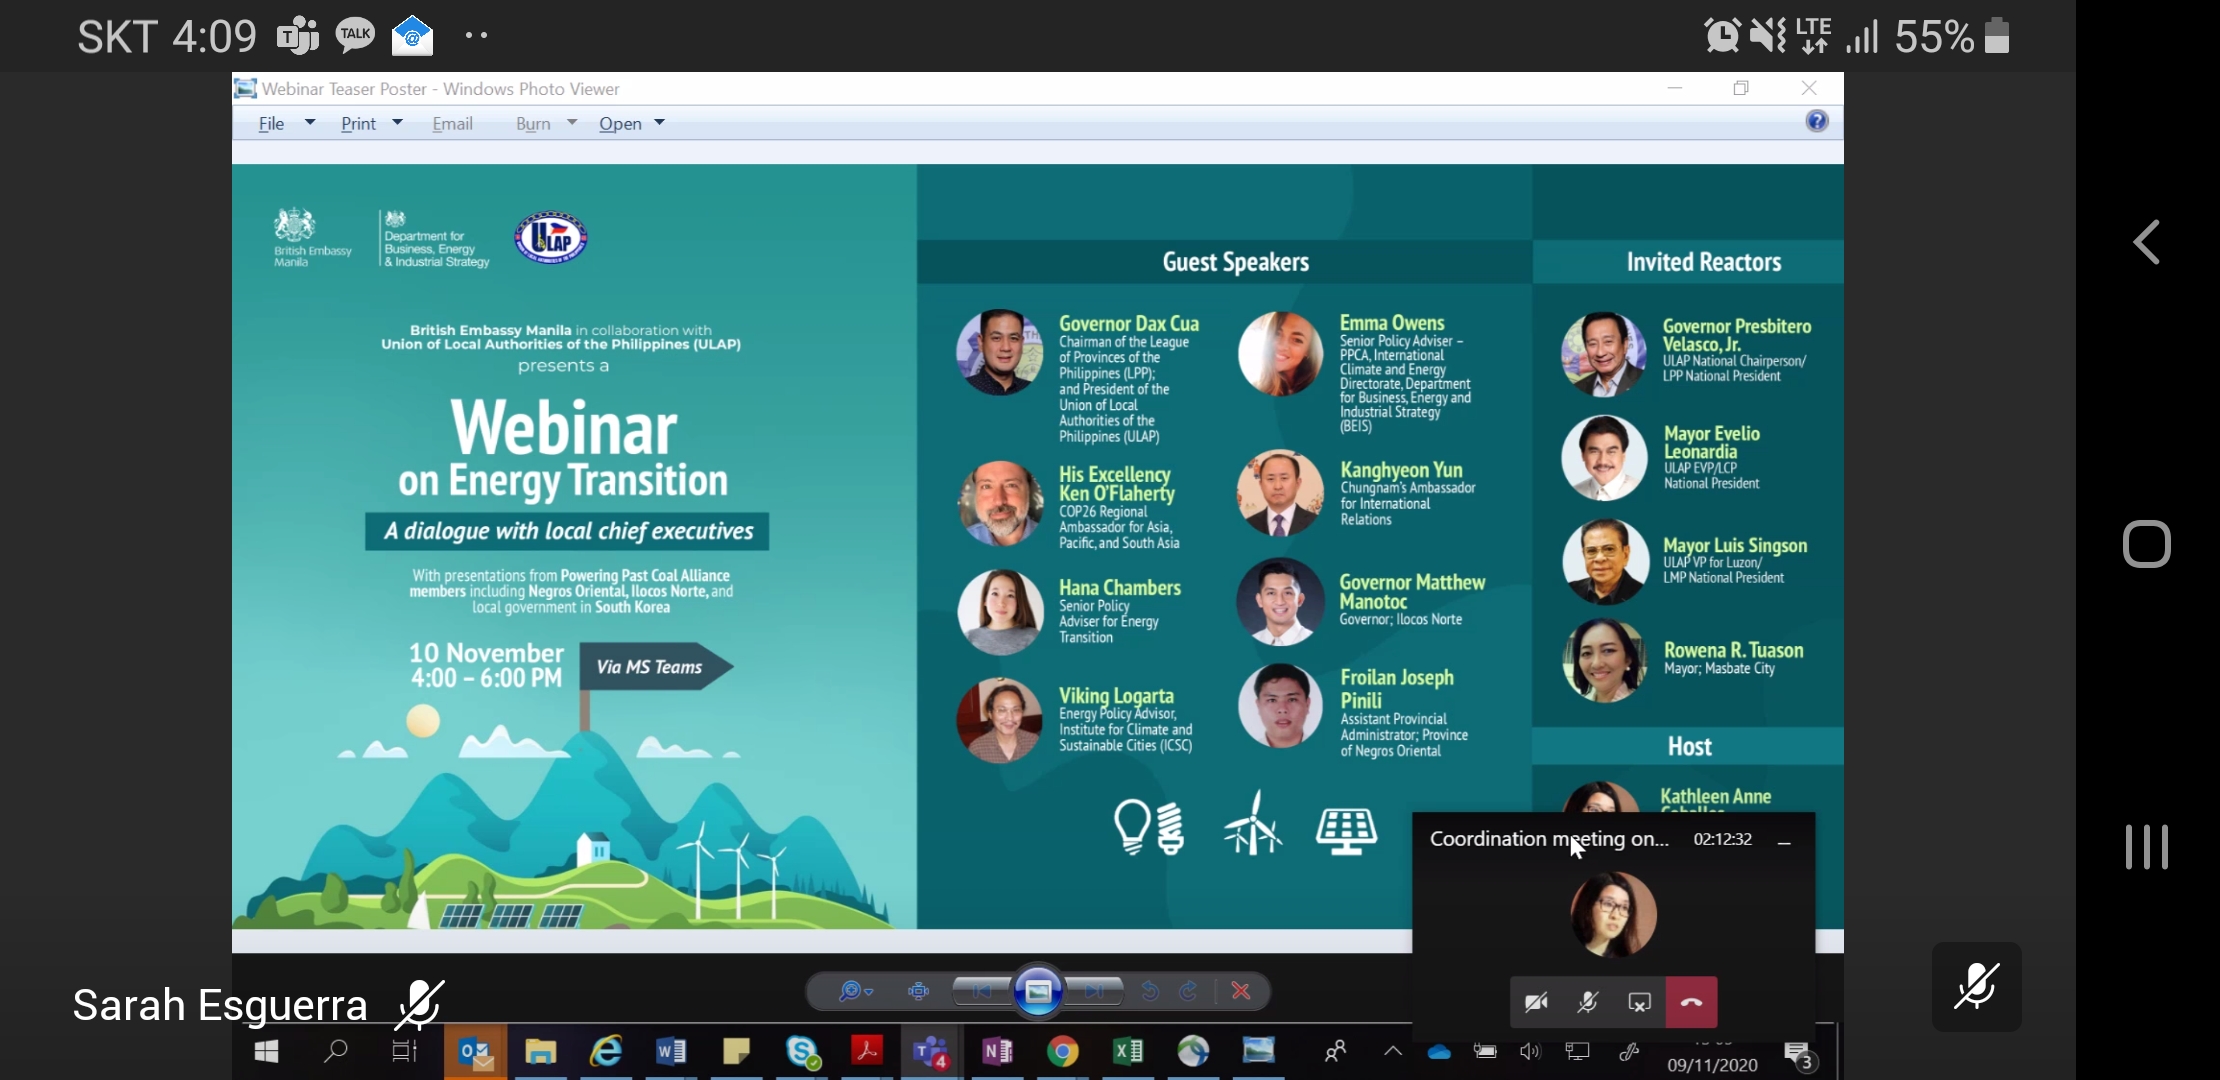
Task: Toggle microphone in Teams call popup
Action: tap(1587, 1002)
